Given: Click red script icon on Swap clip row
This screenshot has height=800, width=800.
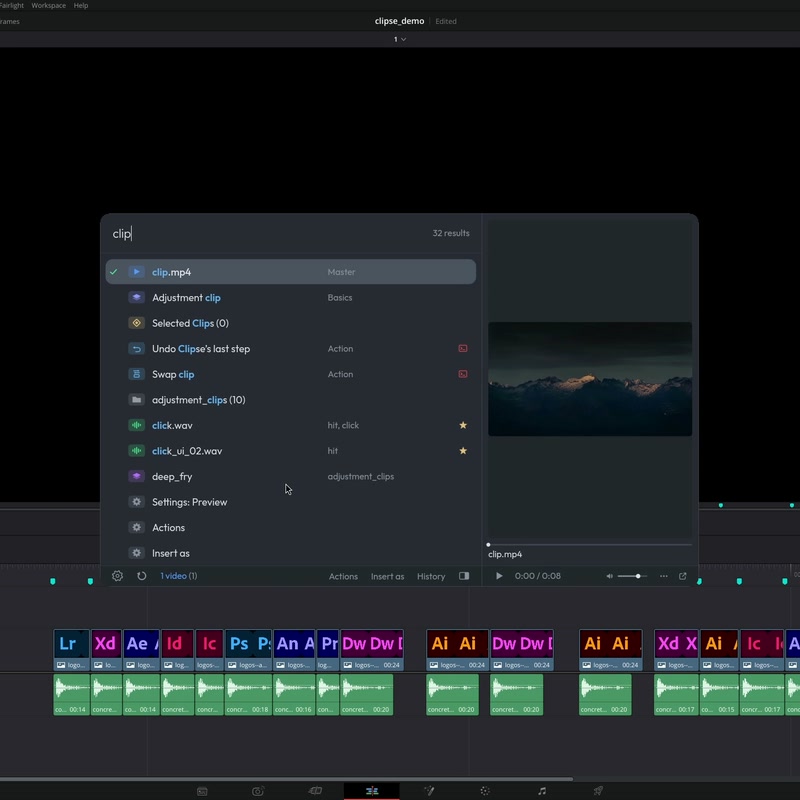Looking at the screenshot, I should coord(463,374).
